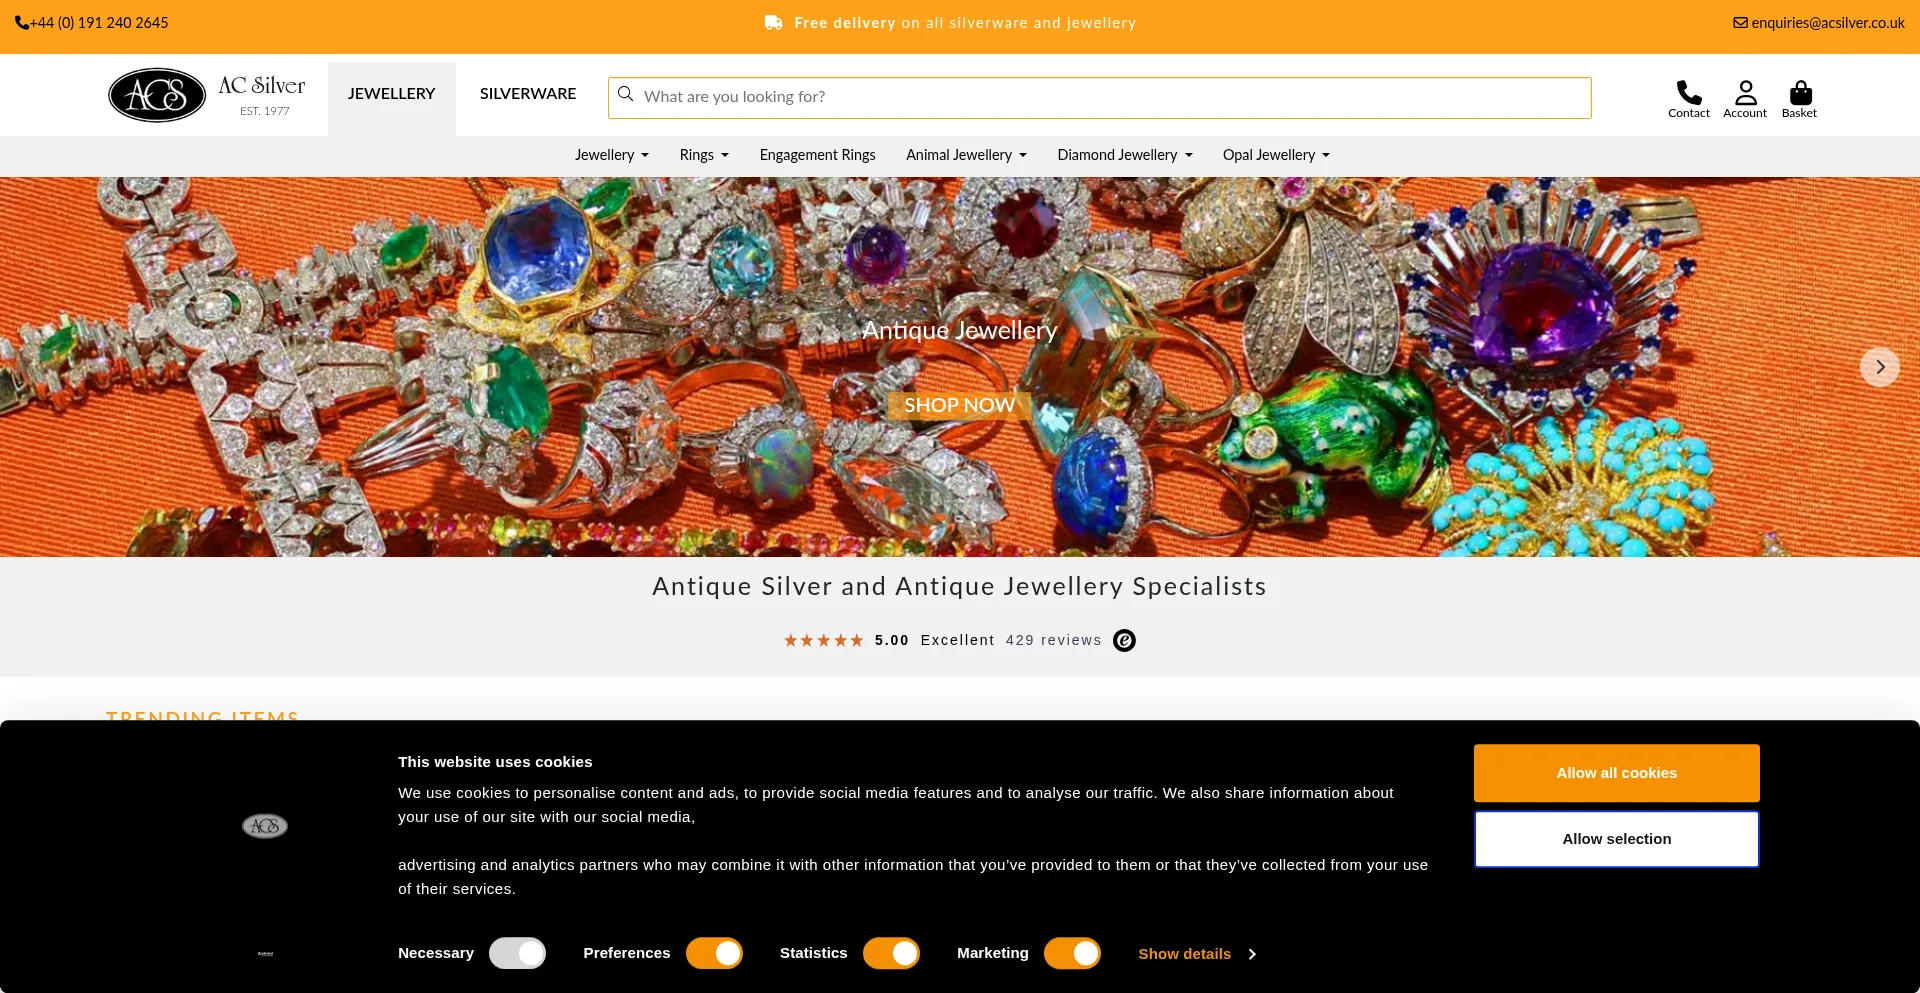
Task: Click the Shop Now banner button
Action: coord(959,405)
